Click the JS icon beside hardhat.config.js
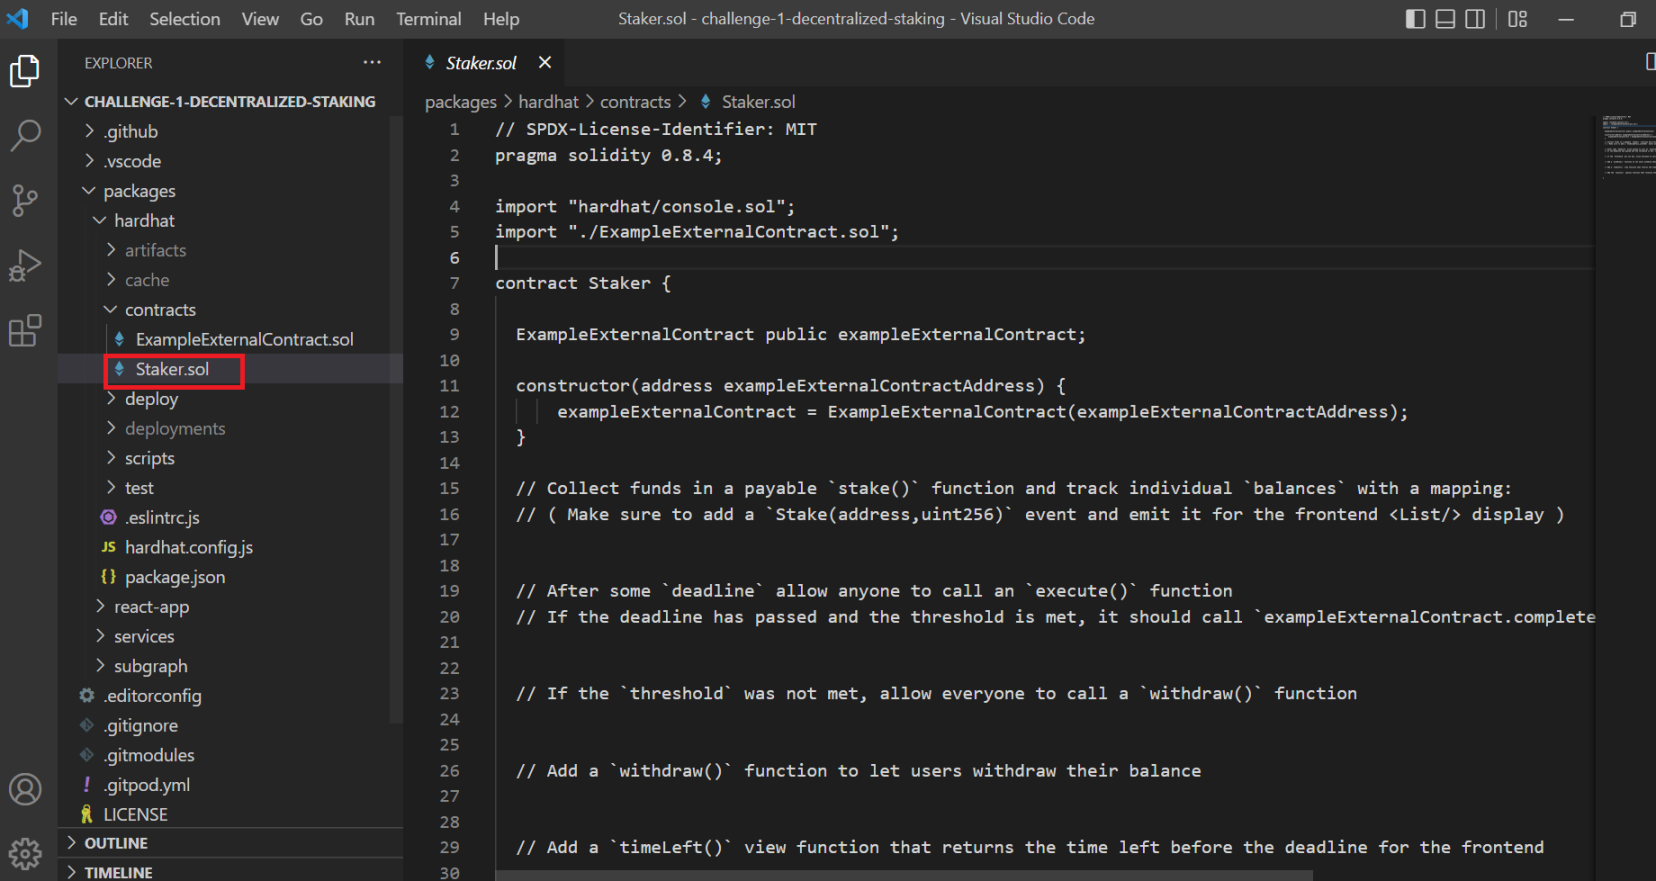1656x881 pixels. point(108,547)
